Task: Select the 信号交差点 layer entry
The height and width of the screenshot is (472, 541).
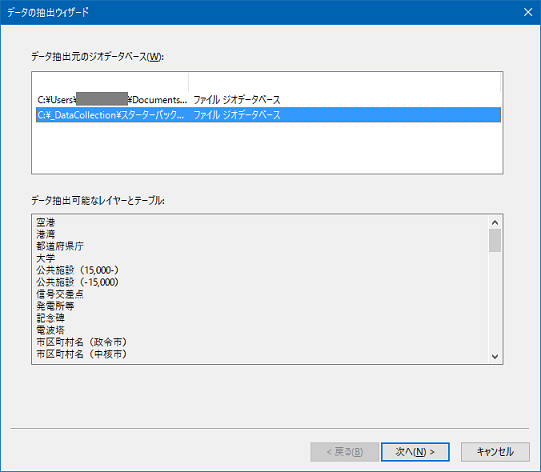Action: (60, 294)
